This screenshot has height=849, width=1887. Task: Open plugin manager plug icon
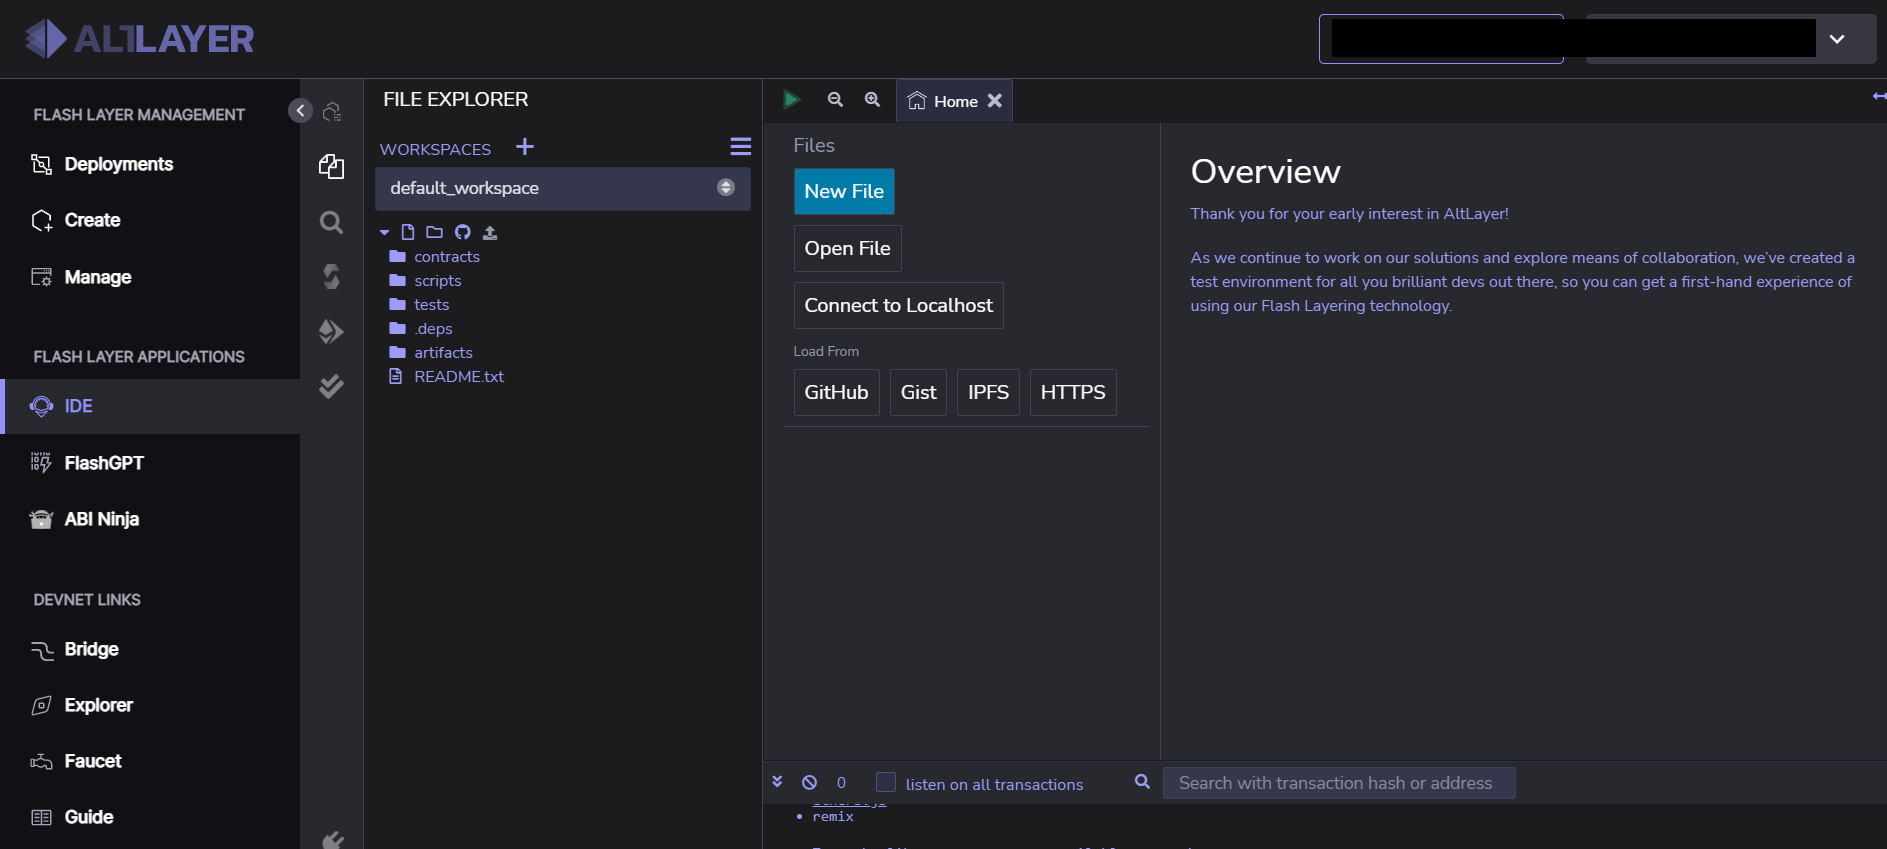333,840
